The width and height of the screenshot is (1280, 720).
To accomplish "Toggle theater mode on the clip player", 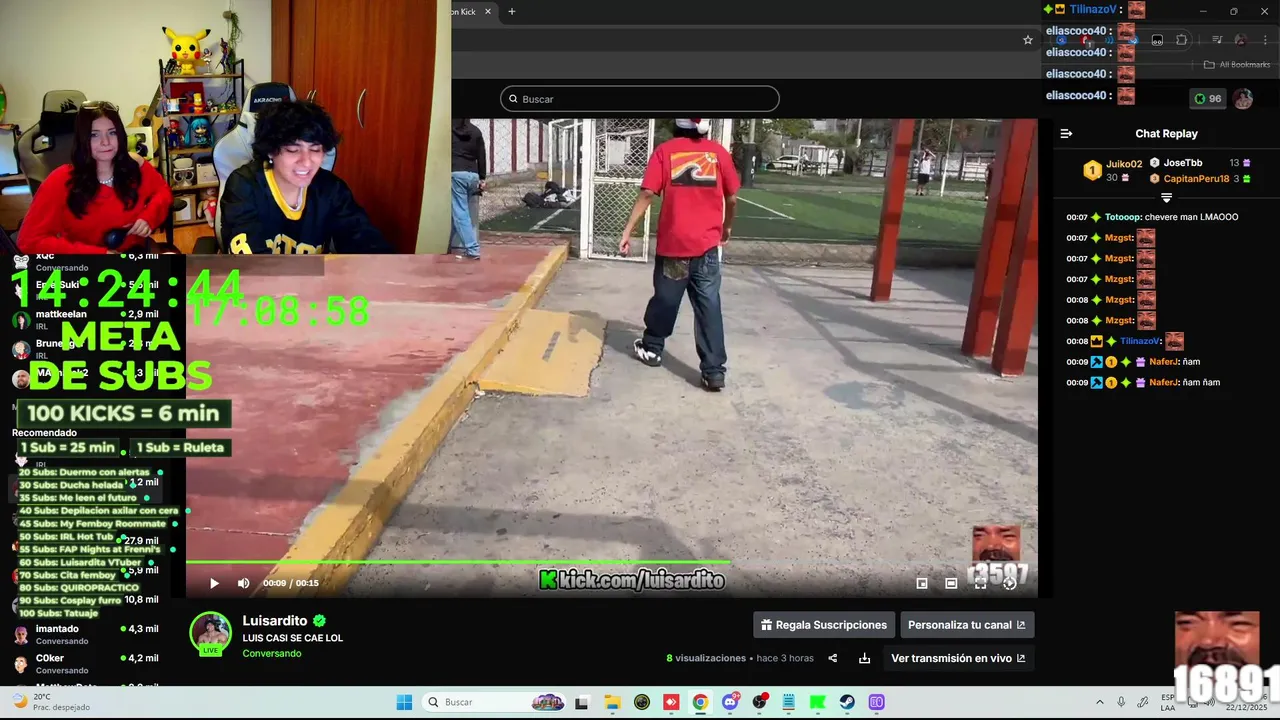I will point(951,583).
